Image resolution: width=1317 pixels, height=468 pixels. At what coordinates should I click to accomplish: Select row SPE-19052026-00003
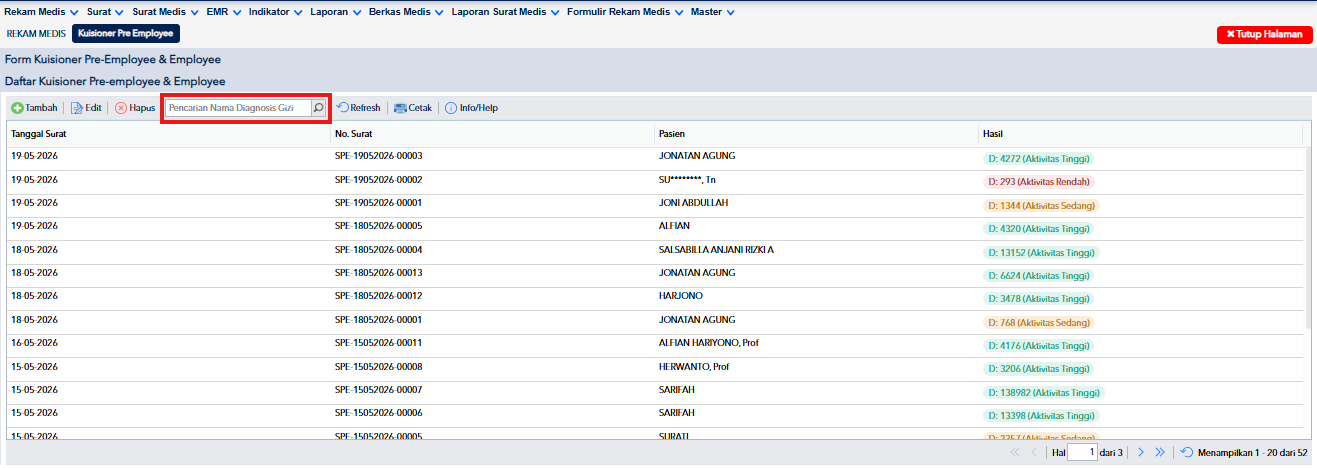point(654,158)
